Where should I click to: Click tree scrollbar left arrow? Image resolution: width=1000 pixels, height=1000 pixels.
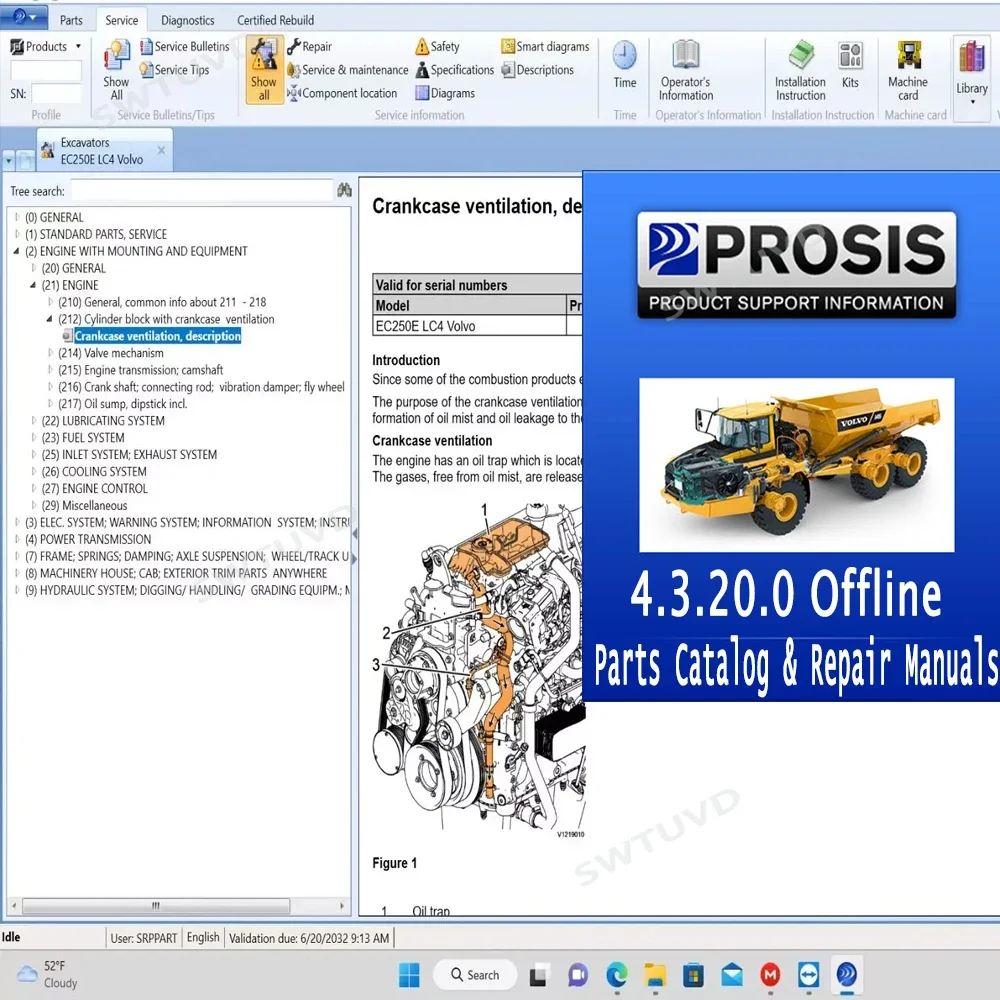[14, 906]
